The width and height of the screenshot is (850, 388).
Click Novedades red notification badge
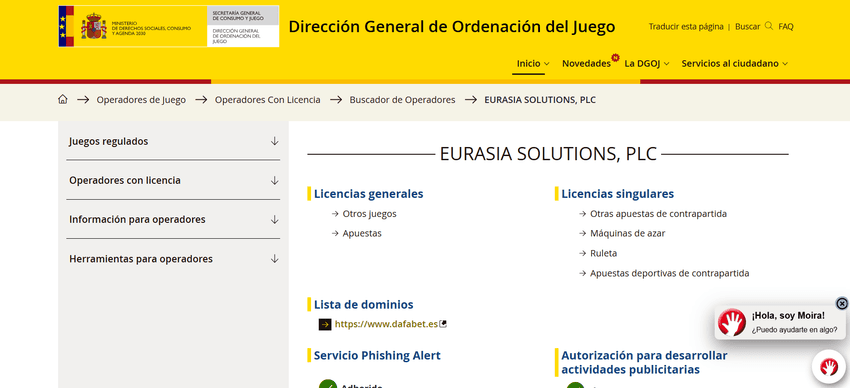coord(615,57)
